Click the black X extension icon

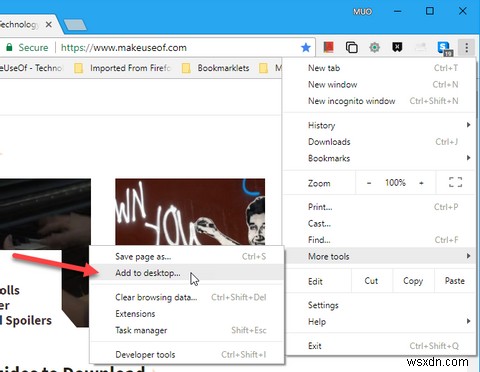397,48
